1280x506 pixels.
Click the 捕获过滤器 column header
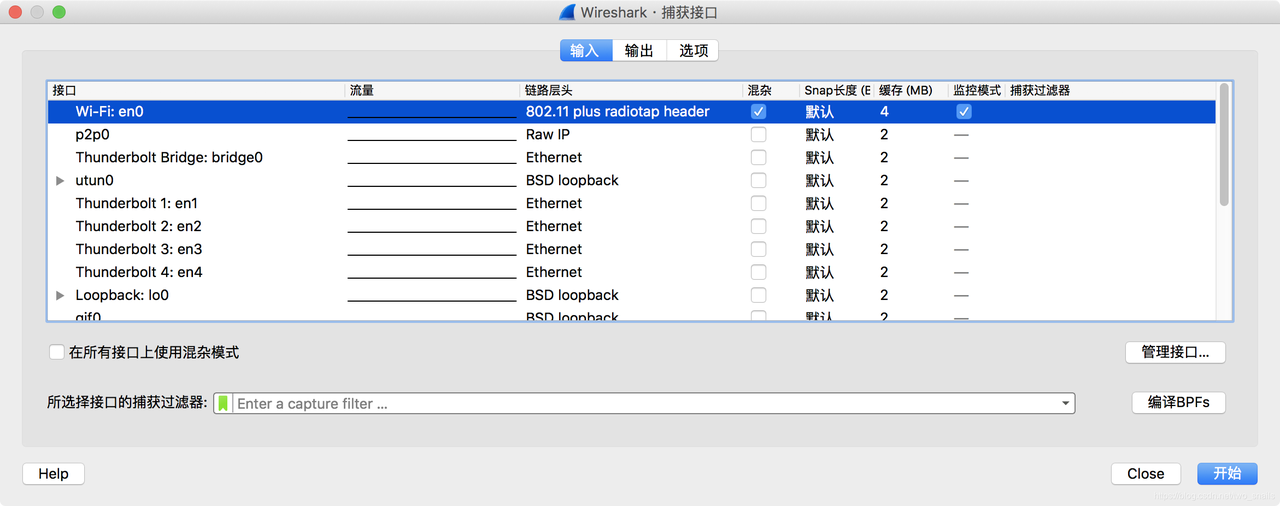[1110, 91]
